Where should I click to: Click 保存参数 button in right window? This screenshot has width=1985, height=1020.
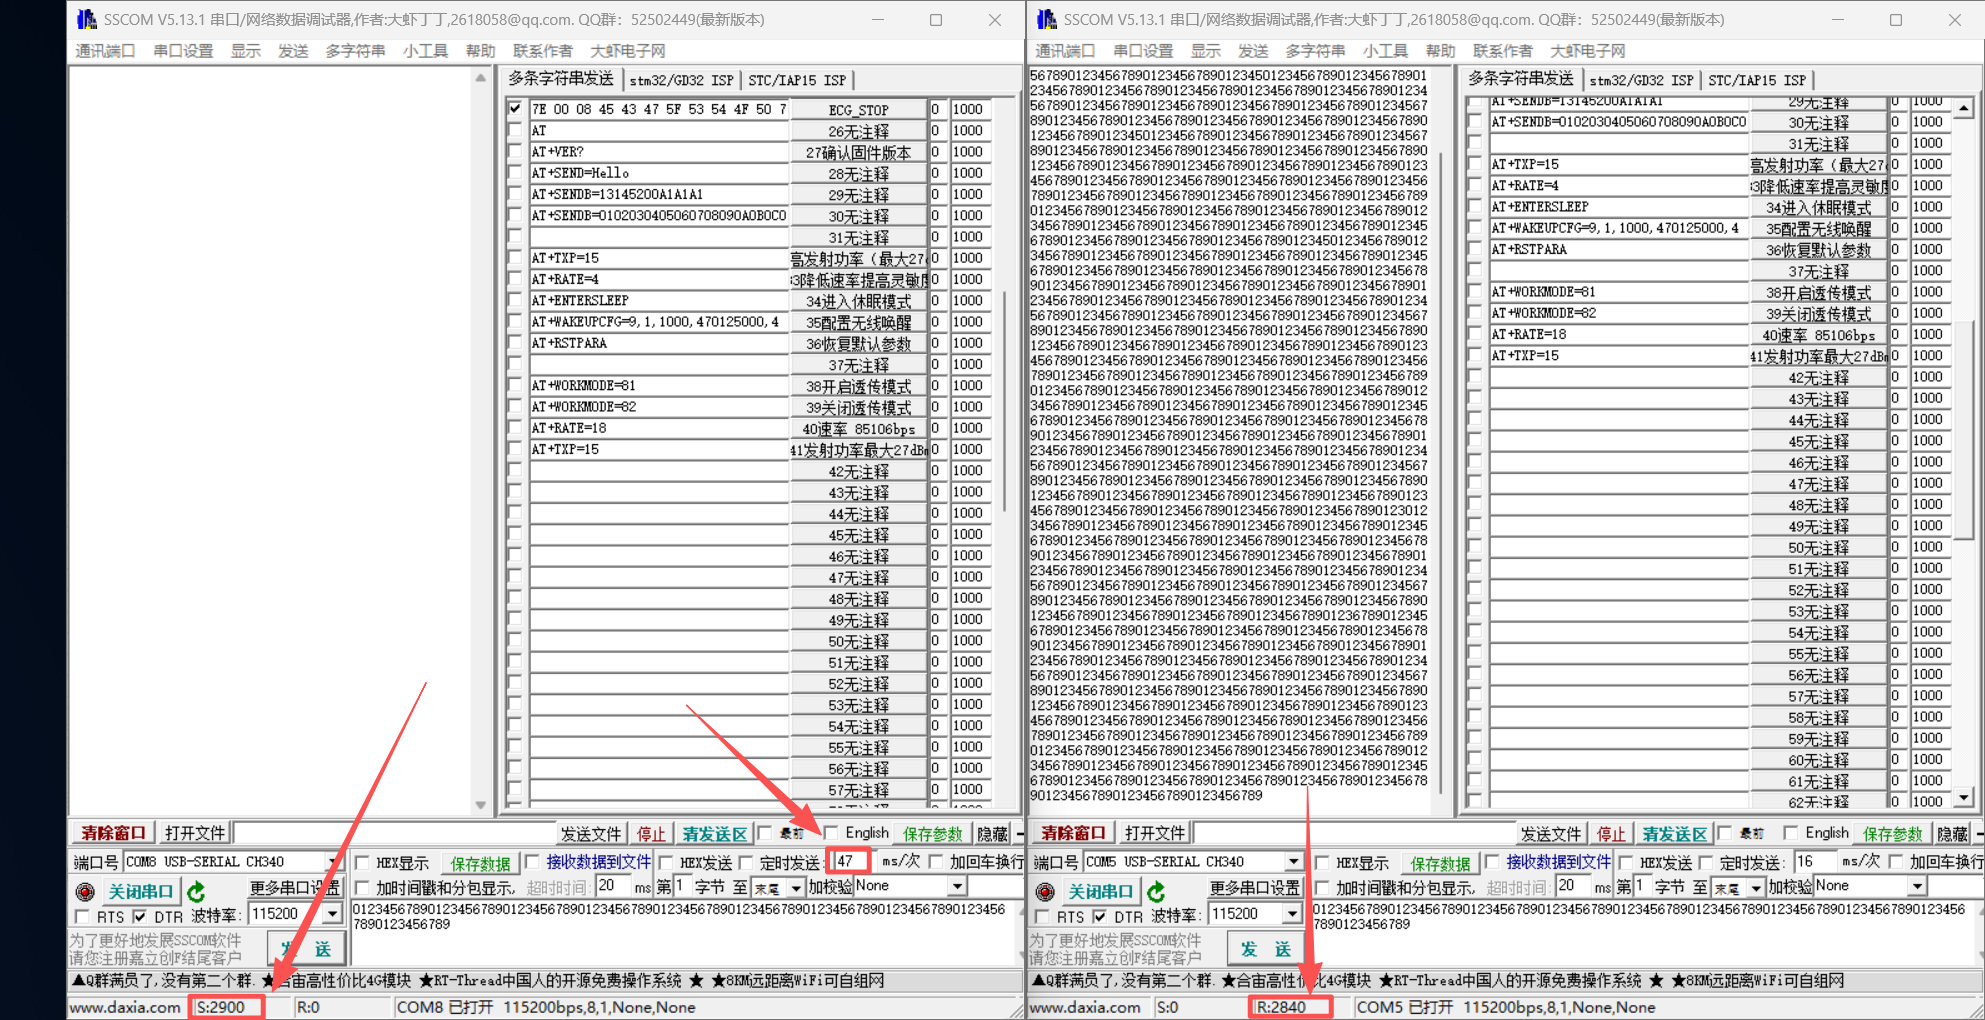tap(1892, 833)
